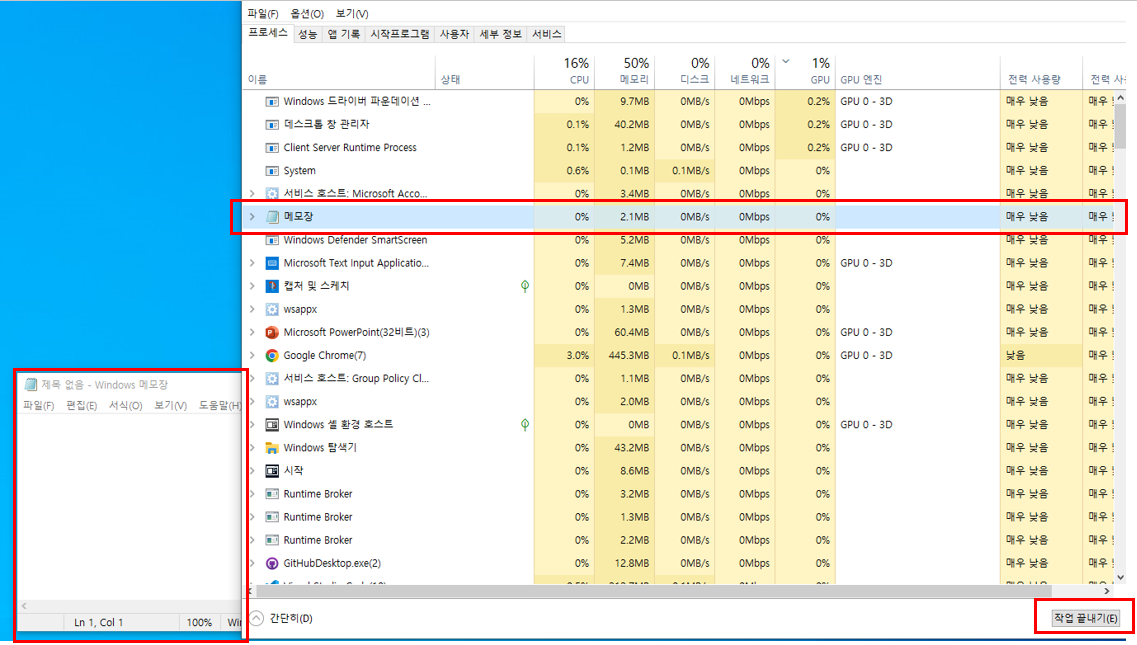Expand the Windows 탐색기 process group
Image resolution: width=1137 pixels, height=645 pixels.
point(252,448)
